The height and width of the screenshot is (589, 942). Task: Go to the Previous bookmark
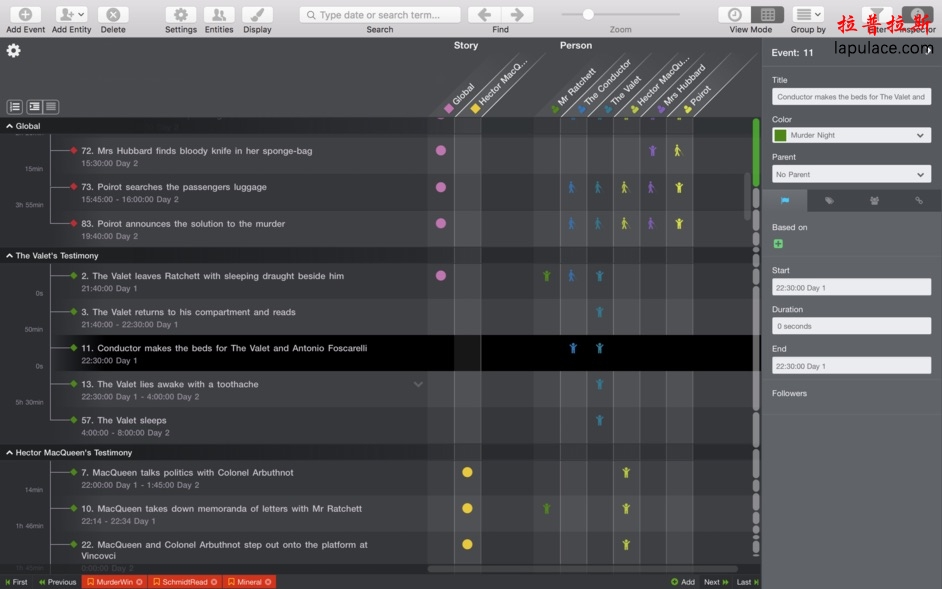(57, 582)
